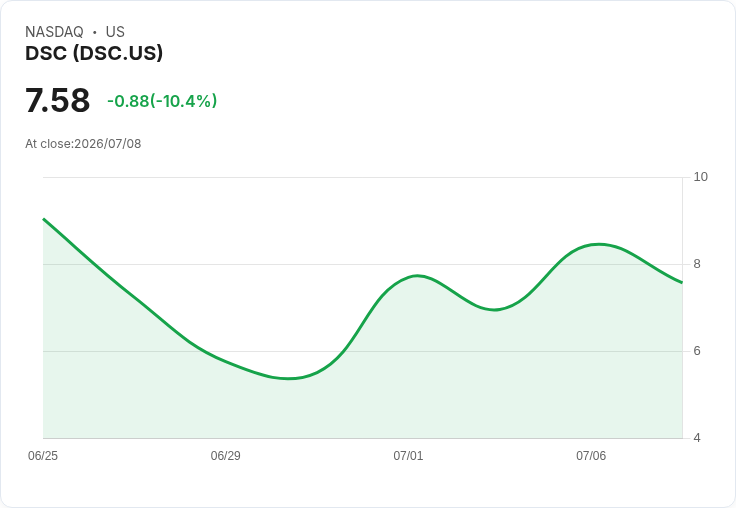
Task: Select the 06/29 date label on axis
Action: [x=225, y=456]
